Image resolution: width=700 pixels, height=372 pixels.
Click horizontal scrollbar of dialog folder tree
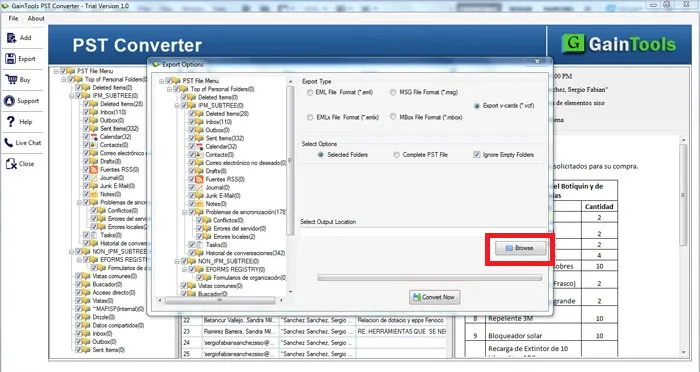[221, 301]
